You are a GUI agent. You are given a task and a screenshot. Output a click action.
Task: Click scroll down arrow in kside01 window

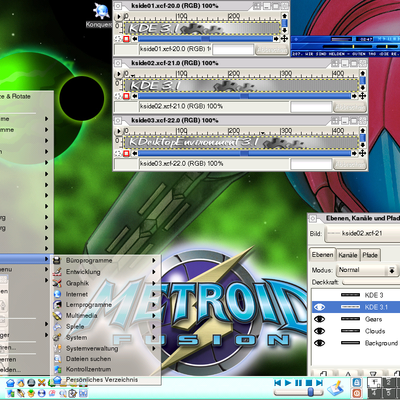pyautogui.click(x=284, y=30)
